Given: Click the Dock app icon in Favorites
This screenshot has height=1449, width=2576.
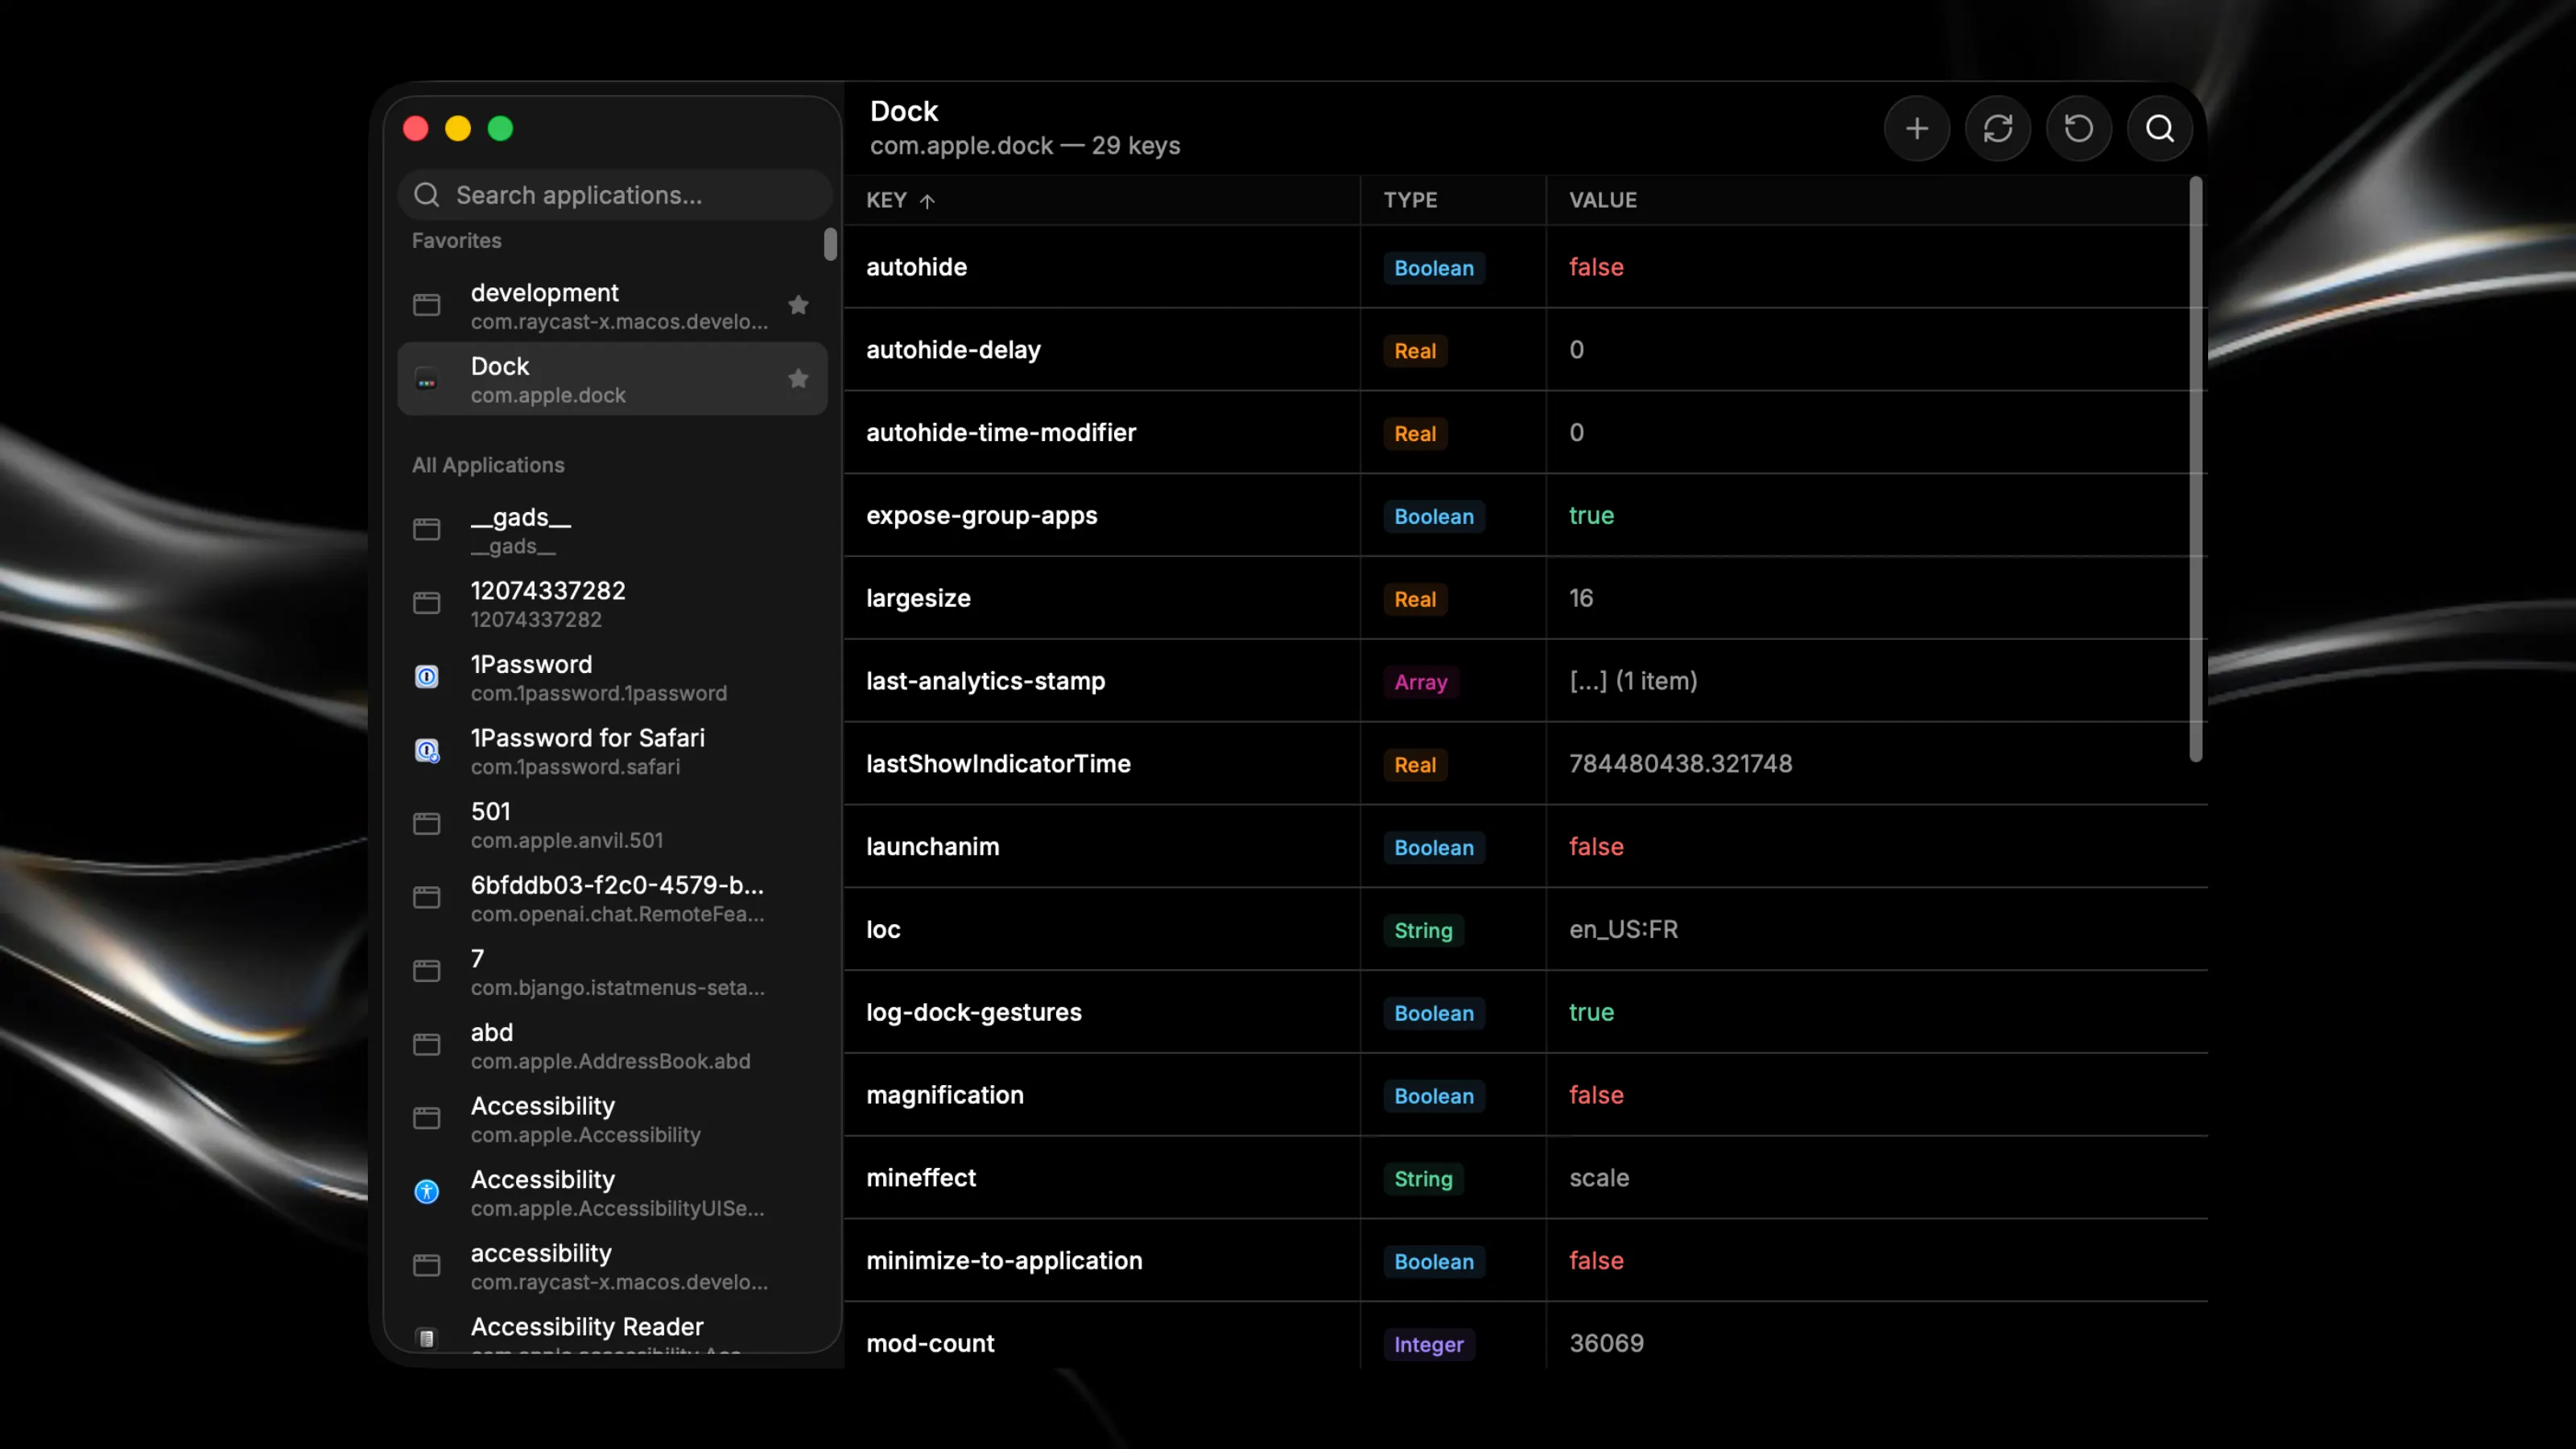Looking at the screenshot, I should [427, 380].
